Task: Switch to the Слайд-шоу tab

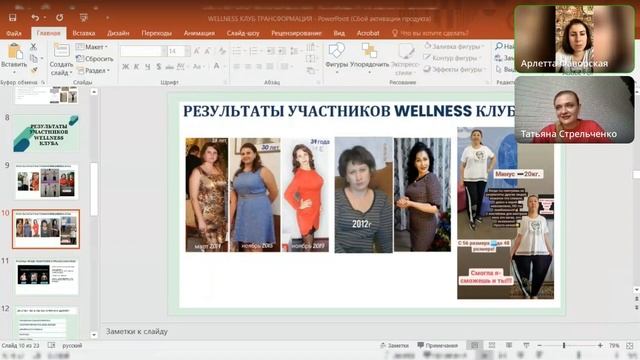Action: pos(243,33)
